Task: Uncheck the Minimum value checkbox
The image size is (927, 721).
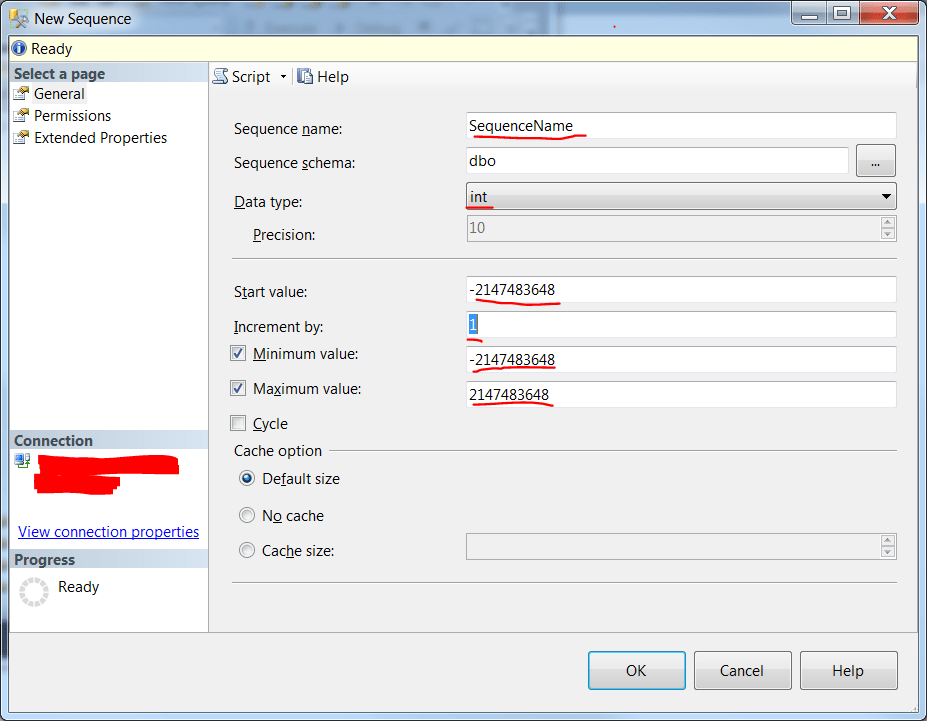Action: click(237, 353)
